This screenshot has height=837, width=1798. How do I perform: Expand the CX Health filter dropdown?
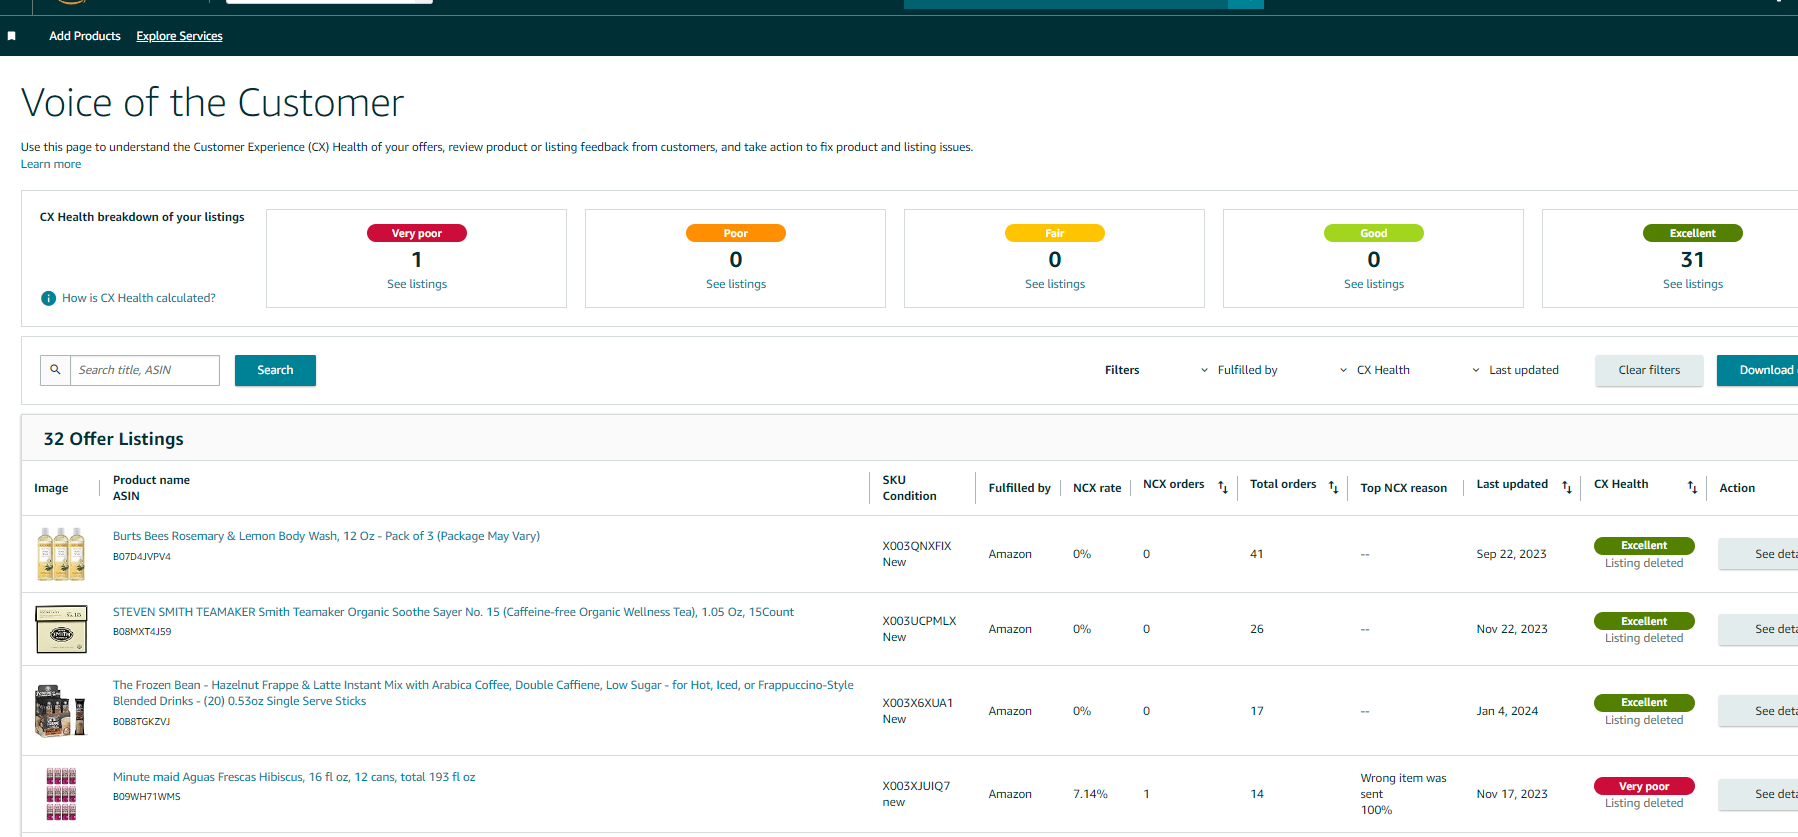1375,370
